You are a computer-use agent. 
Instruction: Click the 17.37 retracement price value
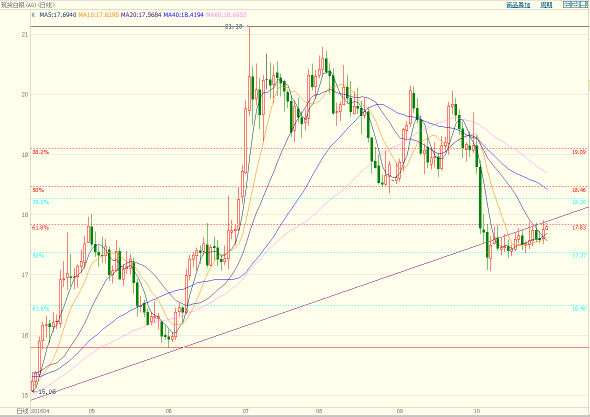pyautogui.click(x=579, y=255)
